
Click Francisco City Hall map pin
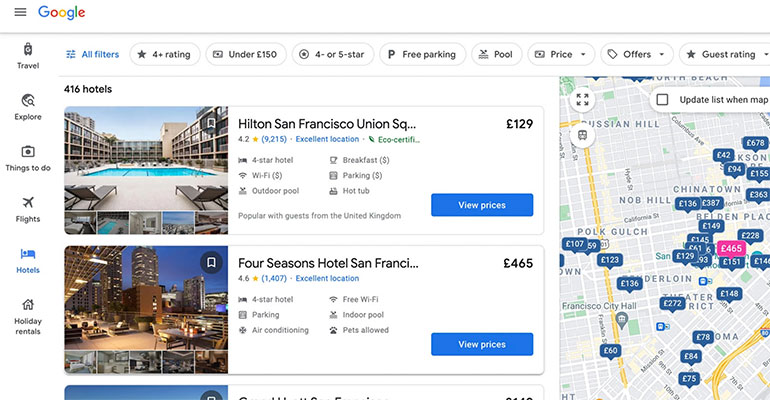click(622, 320)
